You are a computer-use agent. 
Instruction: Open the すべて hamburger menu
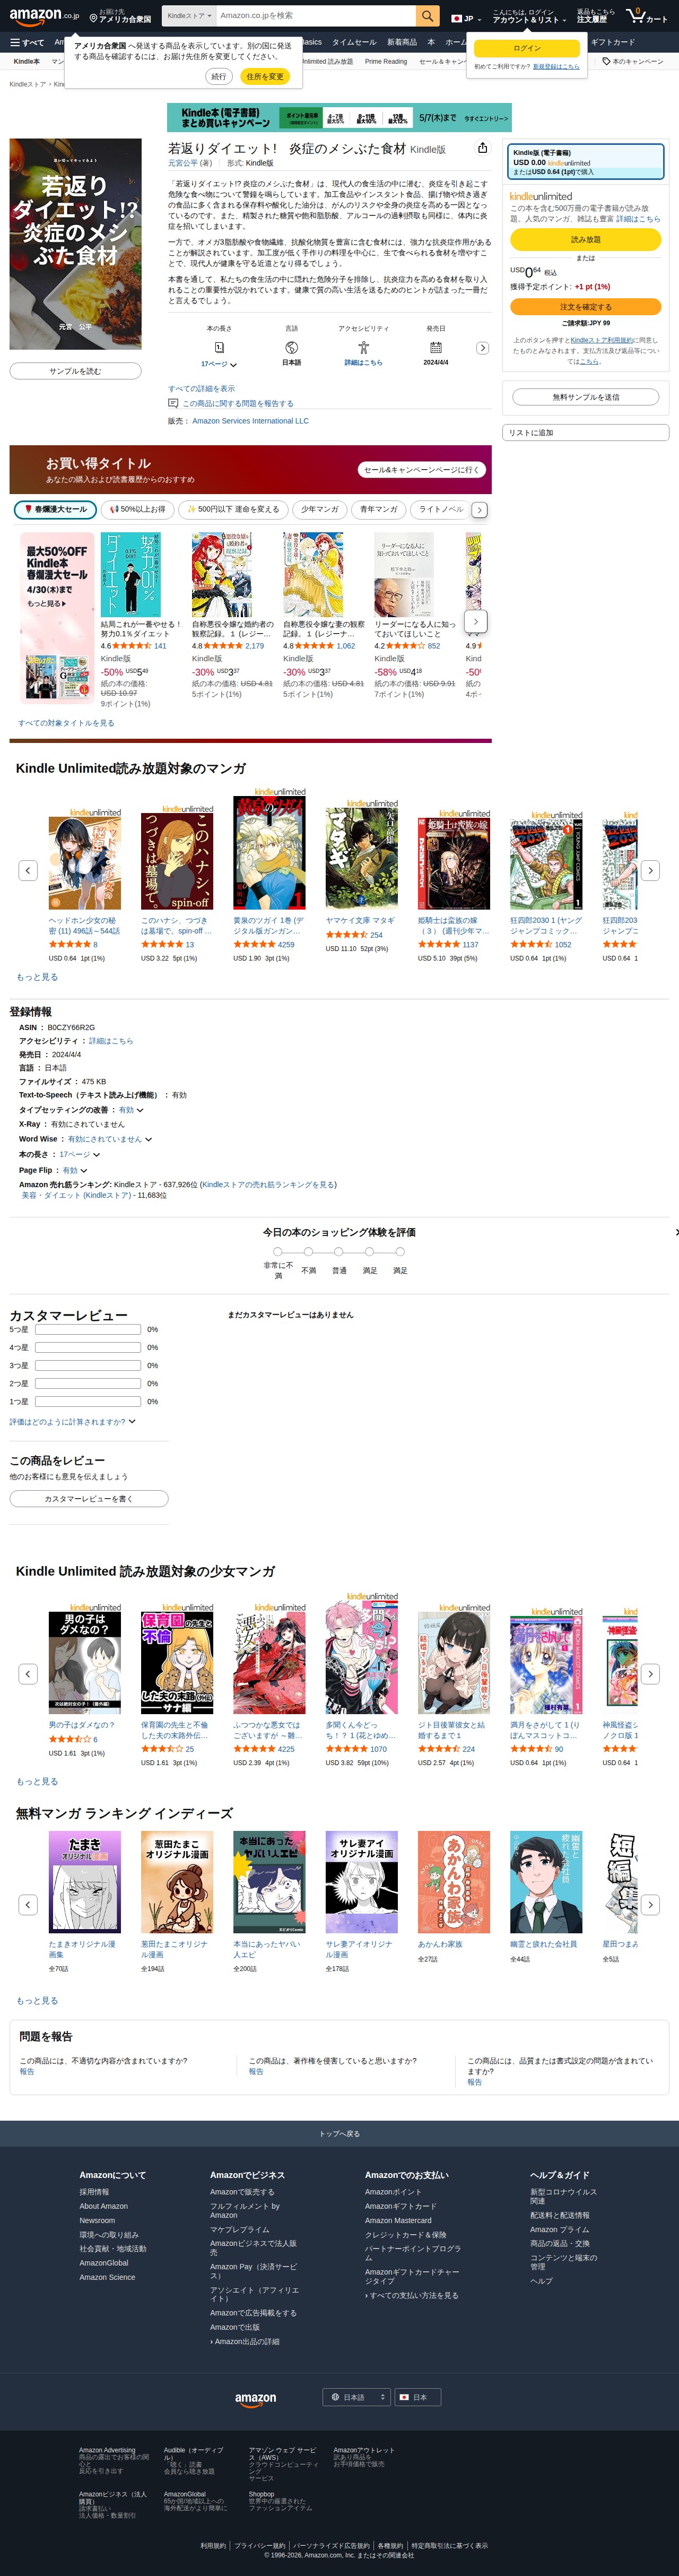pyautogui.click(x=27, y=42)
